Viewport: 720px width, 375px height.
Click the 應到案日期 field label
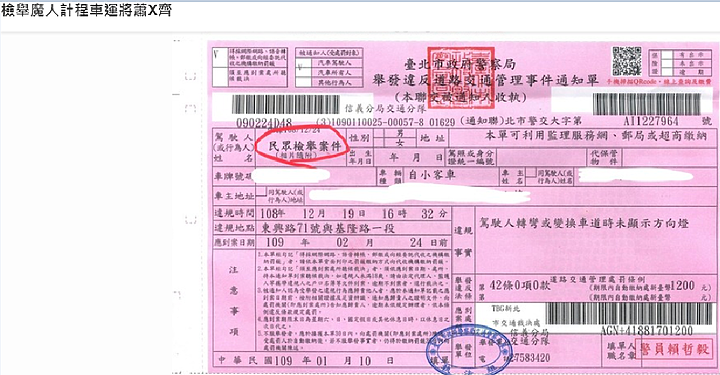point(234,242)
